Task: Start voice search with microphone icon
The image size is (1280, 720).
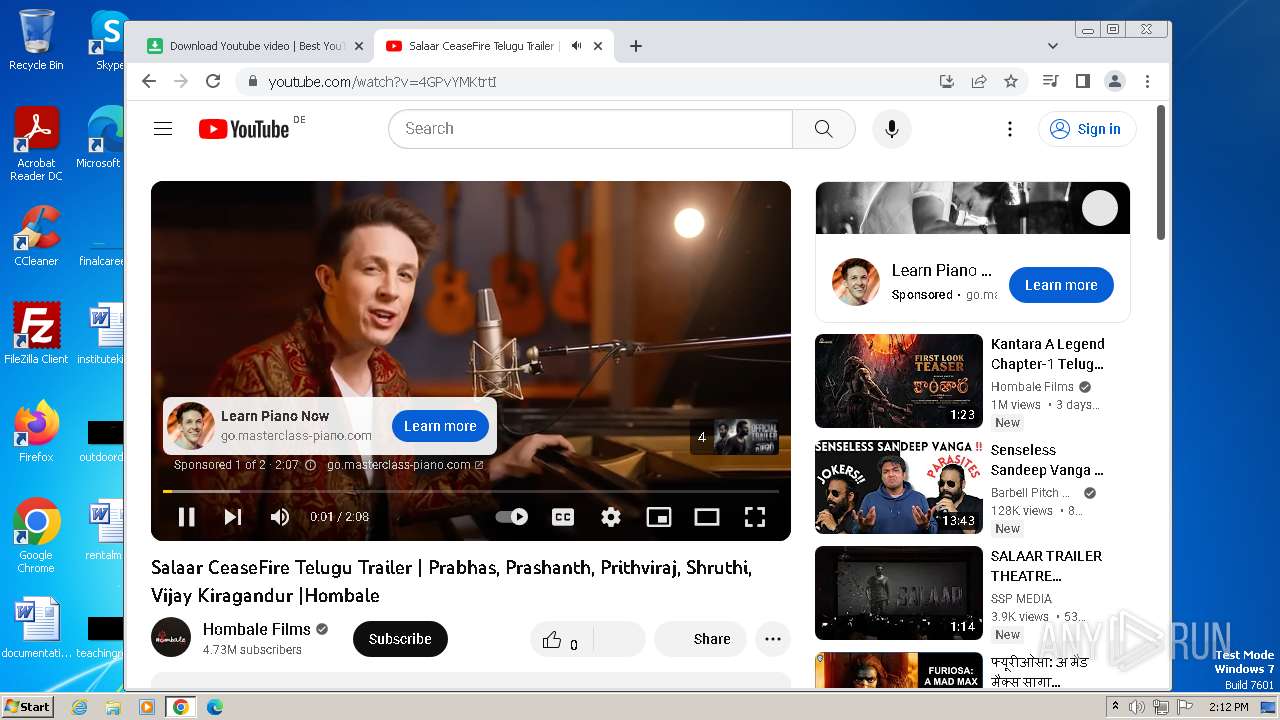Action: click(x=892, y=129)
